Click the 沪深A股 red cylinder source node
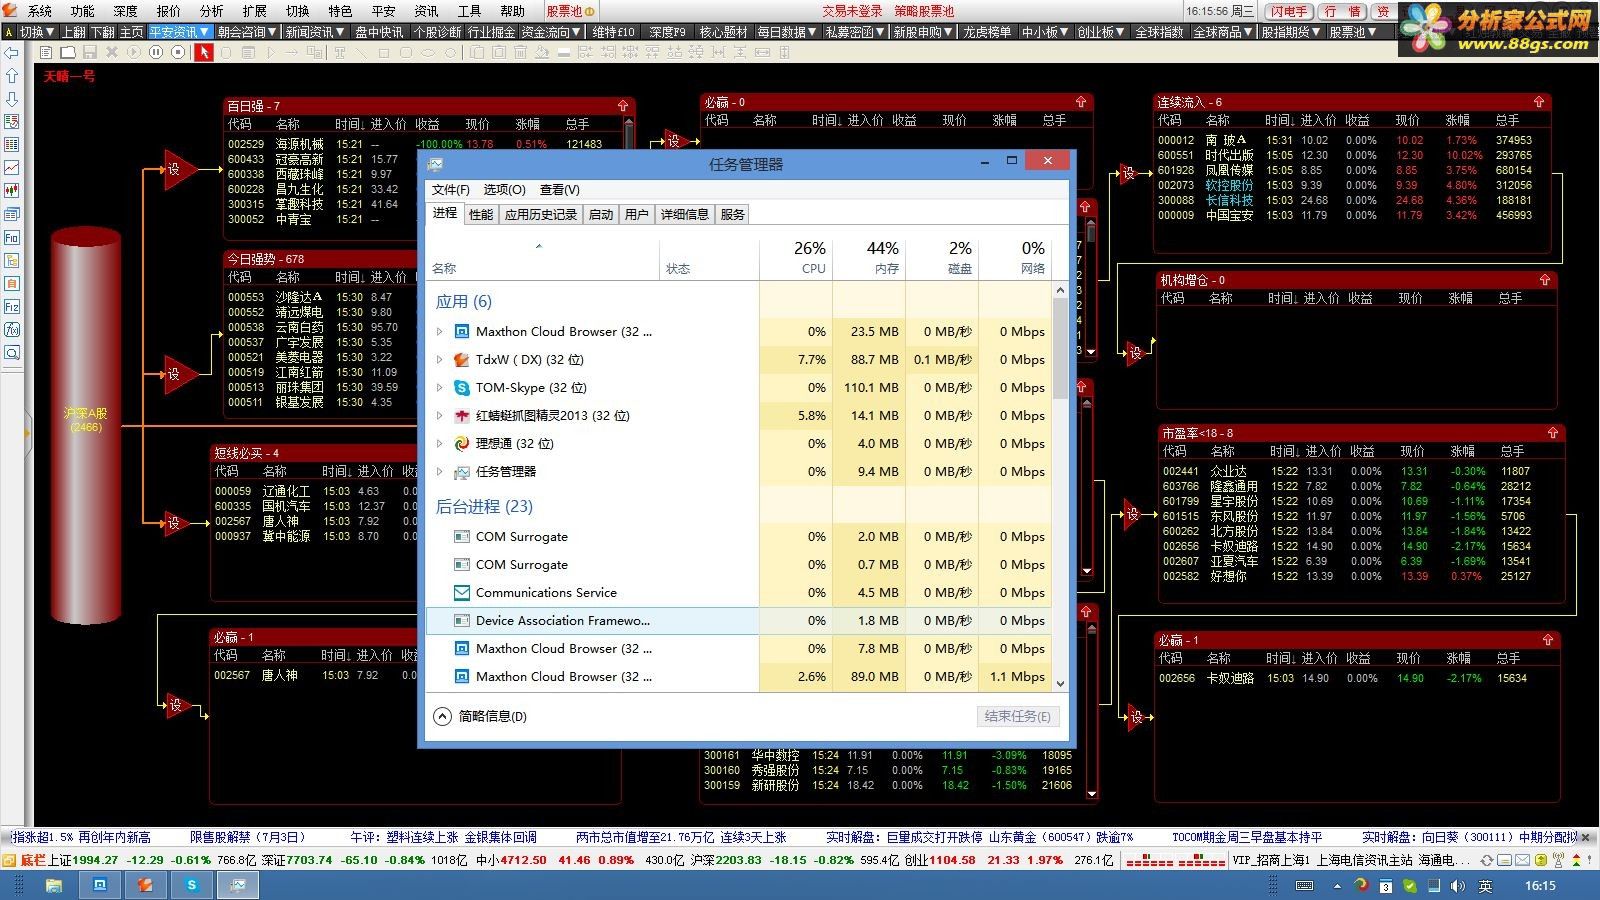Image resolution: width=1600 pixels, height=900 pixels. [x=86, y=425]
